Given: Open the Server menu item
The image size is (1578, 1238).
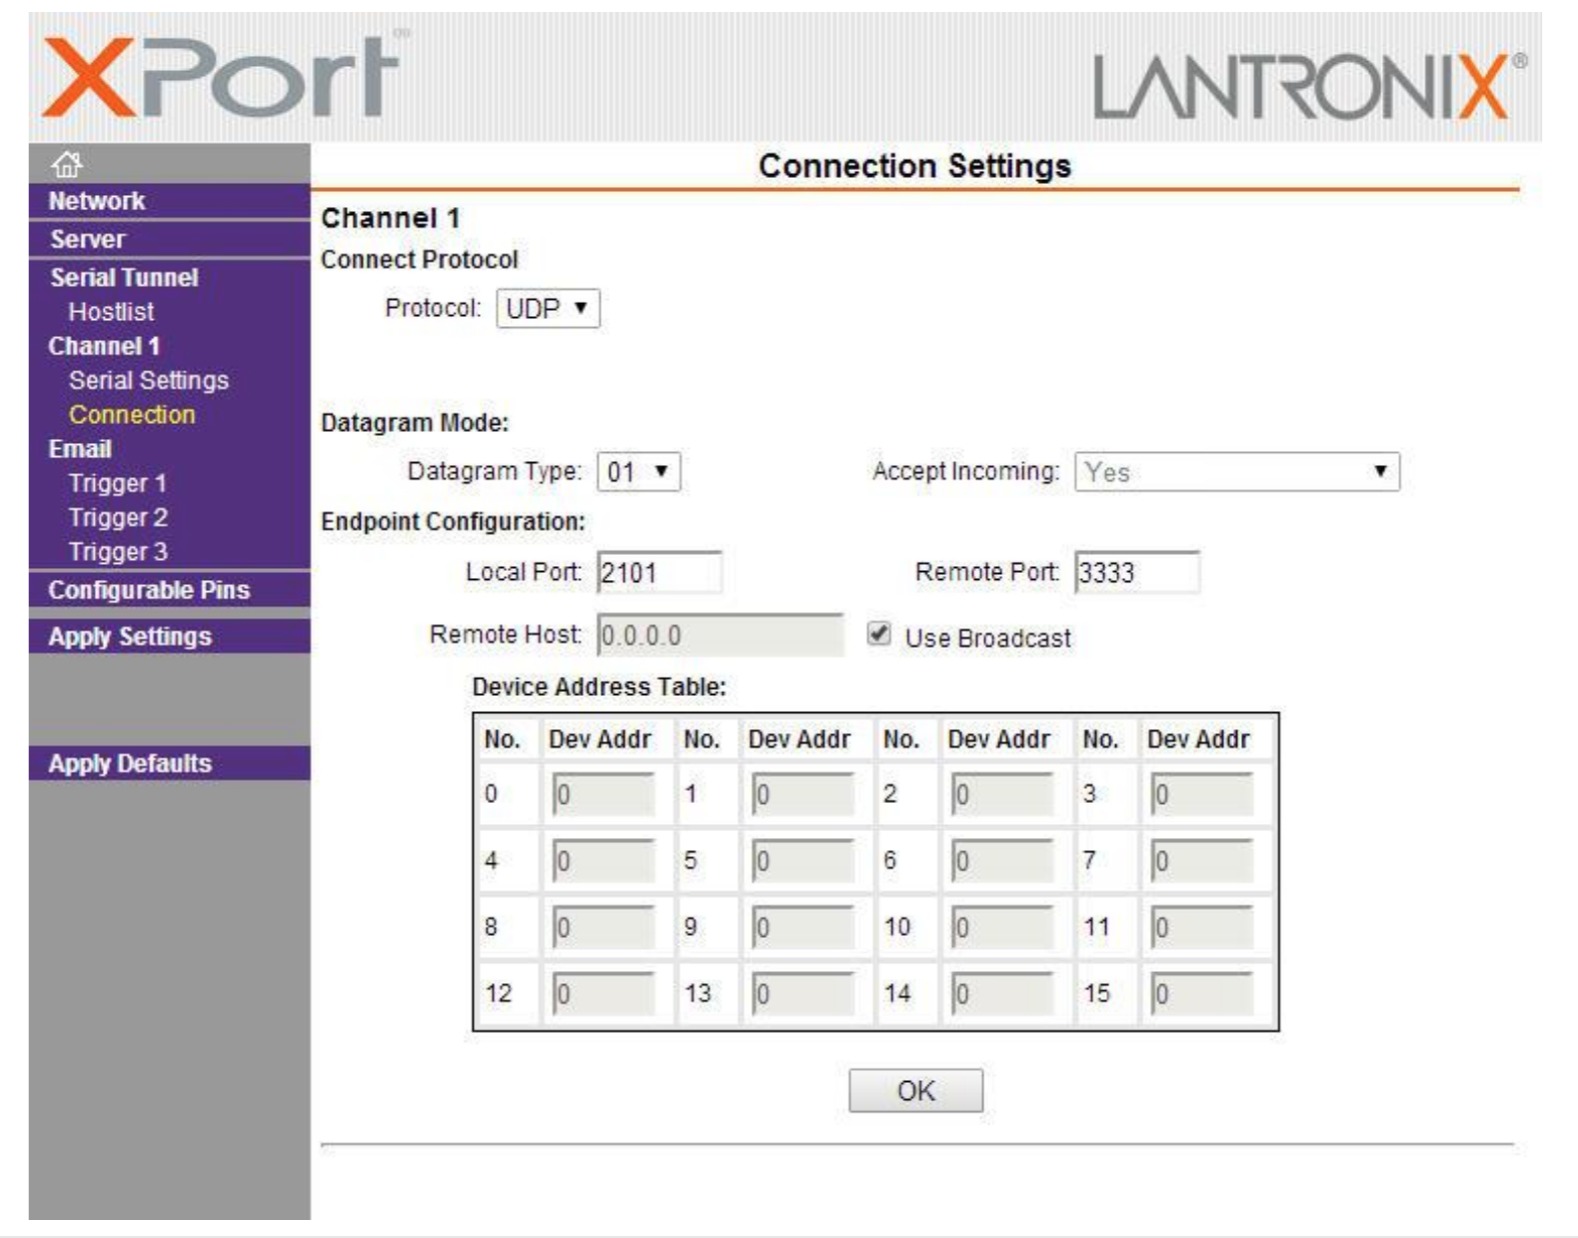Looking at the screenshot, I should (x=88, y=239).
